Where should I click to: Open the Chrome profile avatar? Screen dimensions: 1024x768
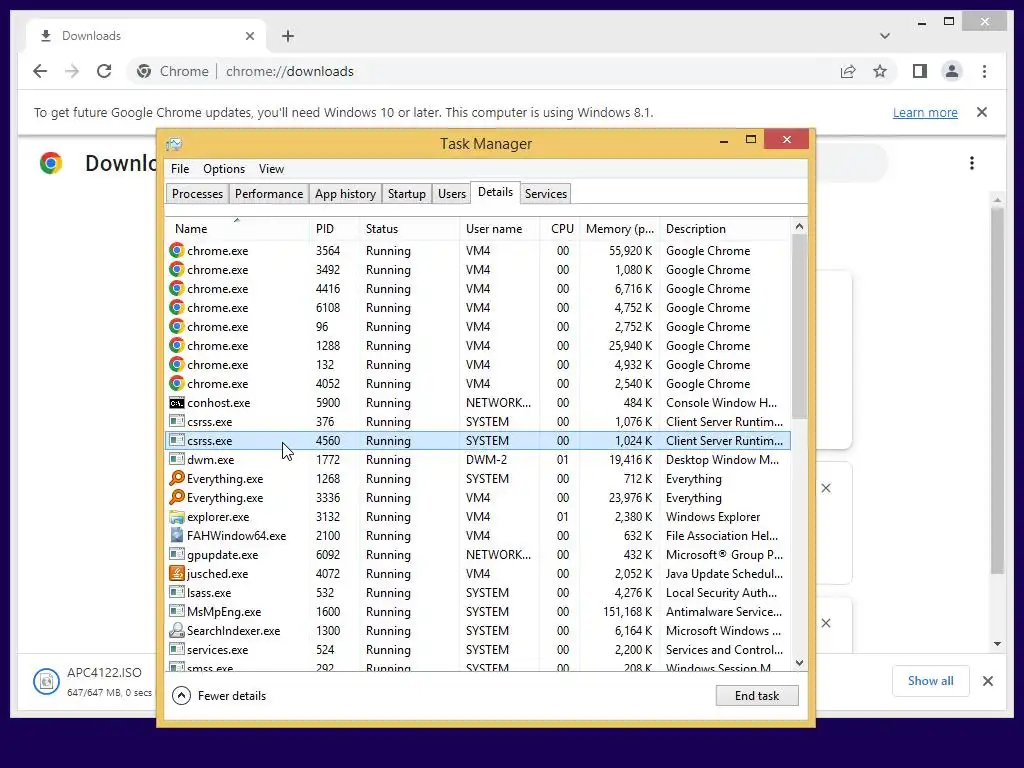[x=952, y=71]
